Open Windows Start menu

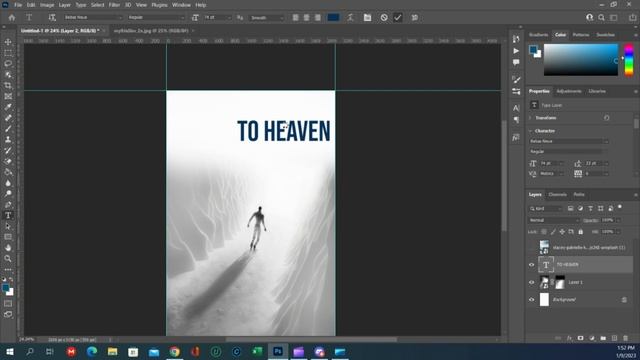tap(10, 351)
